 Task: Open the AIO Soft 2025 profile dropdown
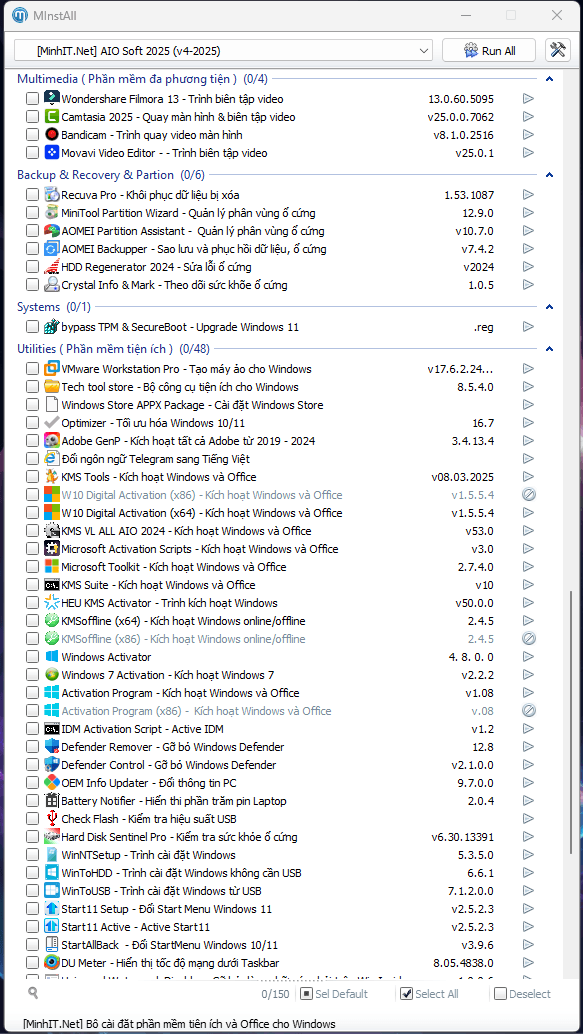click(x=224, y=51)
